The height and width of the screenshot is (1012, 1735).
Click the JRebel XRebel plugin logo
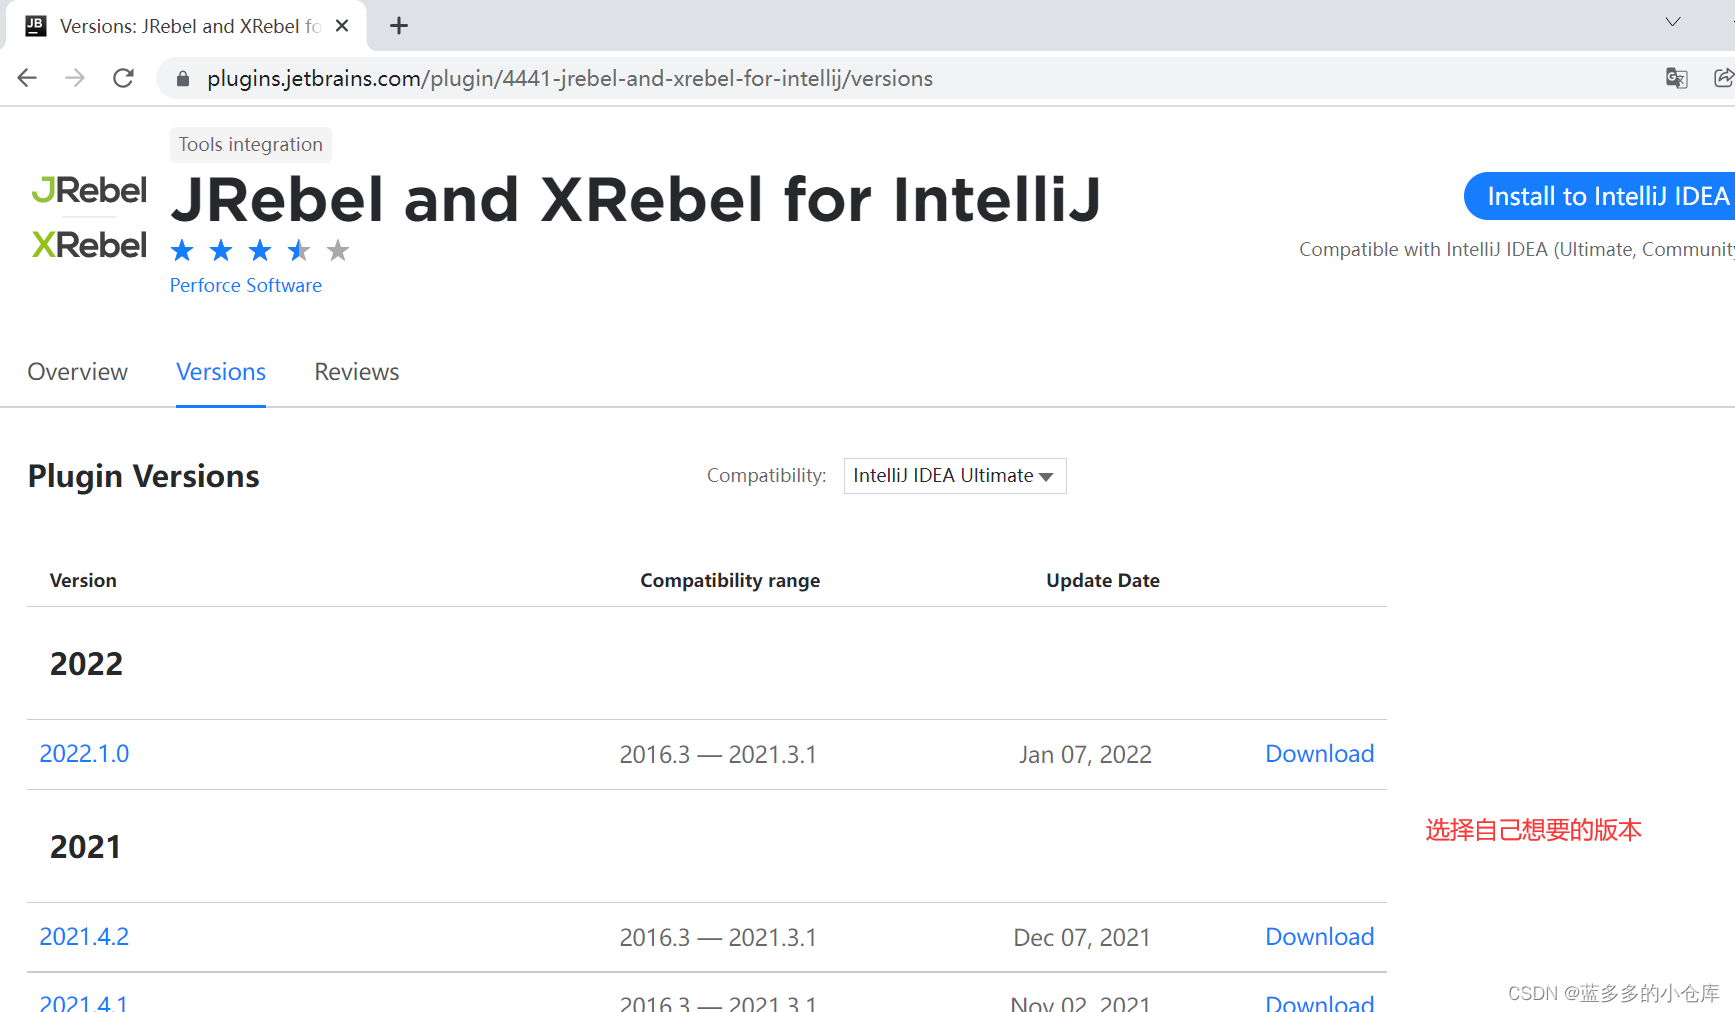pos(89,217)
